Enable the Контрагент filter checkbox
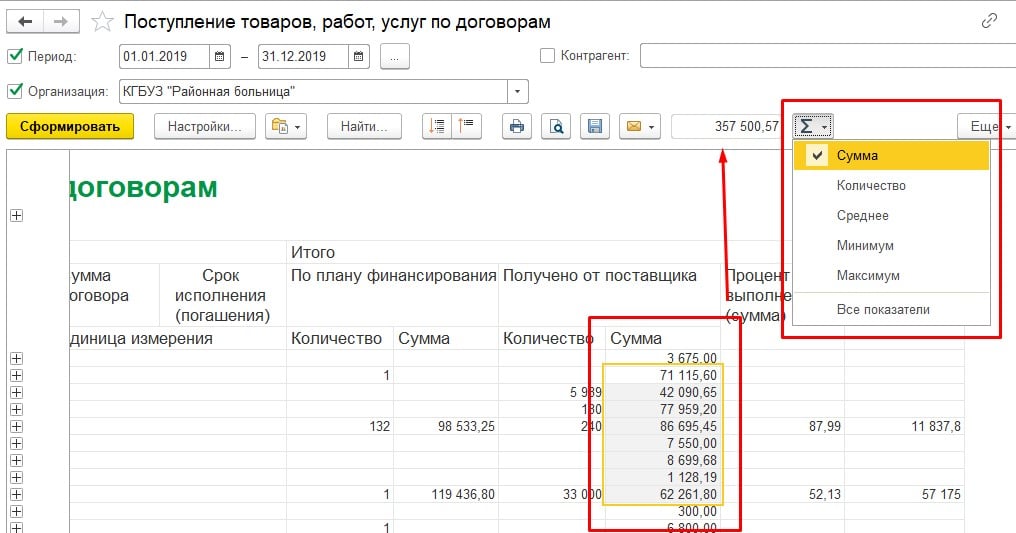Screen dimensions: 1016x533 click(x=547, y=56)
